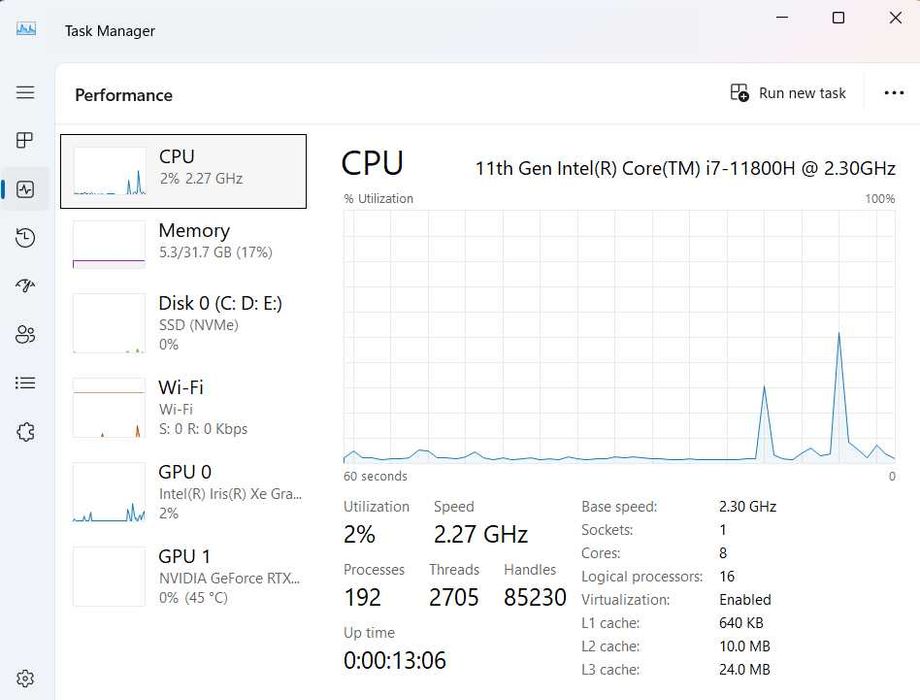Select GPU 0 Intel Iris Xe item
This screenshot has width=920, height=700.
[183, 491]
